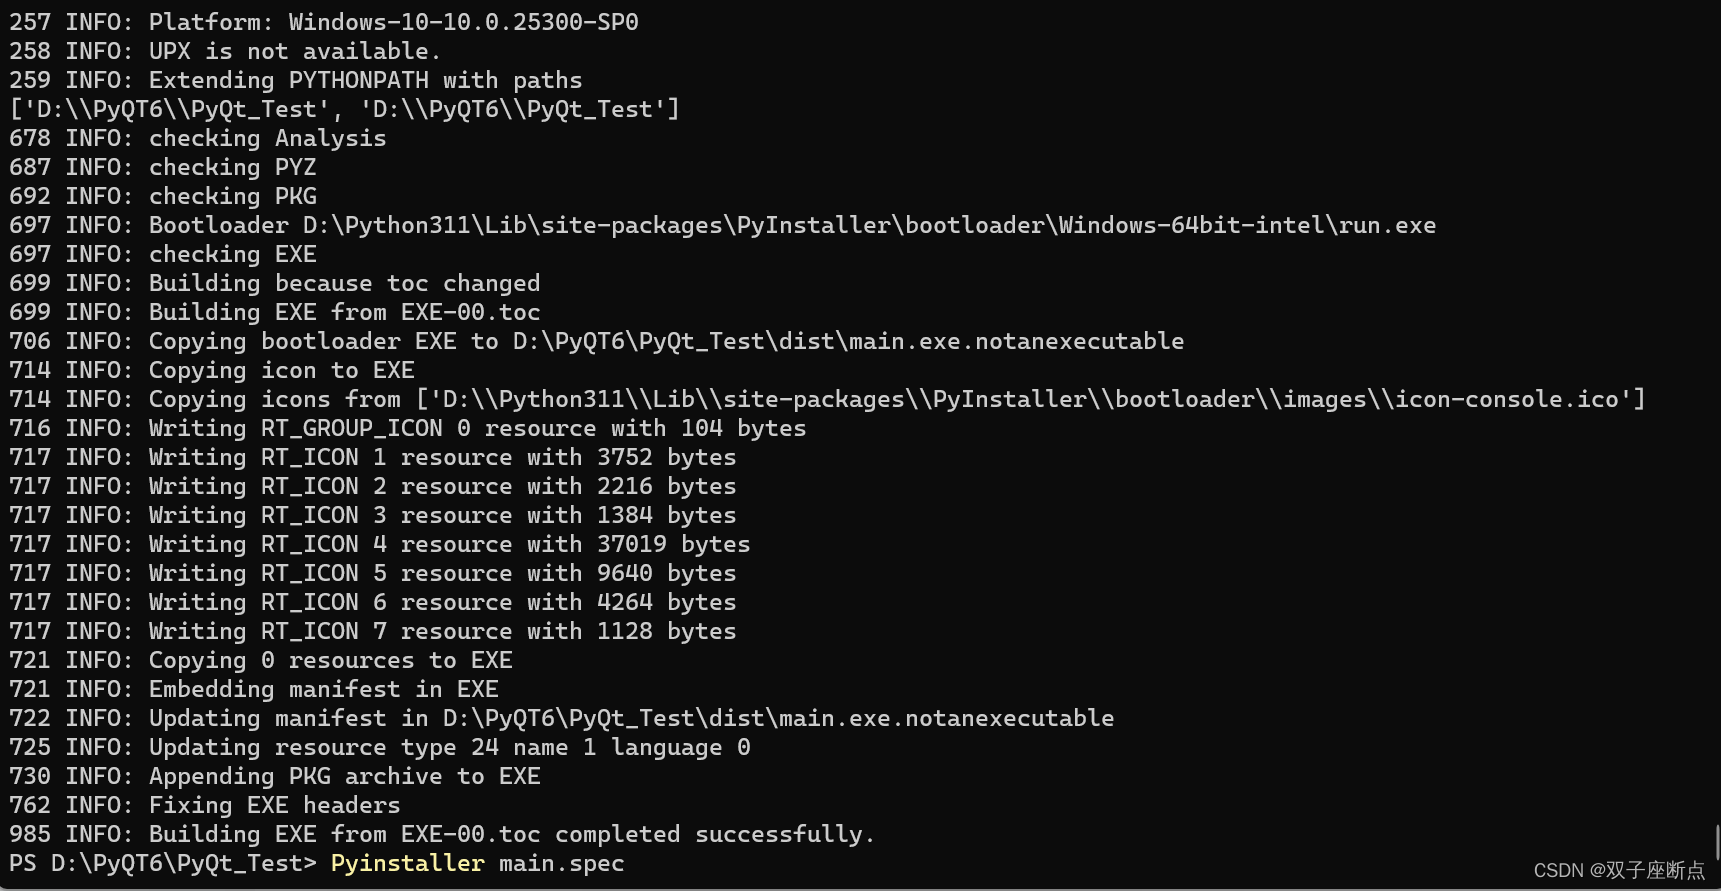
Task: Click the PS D:\PyQT6\PyQt_Test> prompt
Action: pos(163,863)
